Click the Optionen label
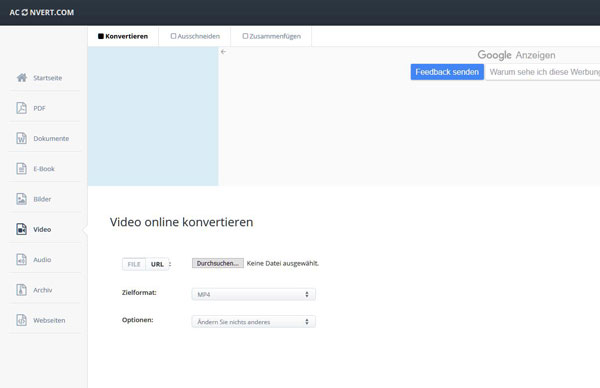The width and height of the screenshot is (600, 388). click(x=137, y=320)
